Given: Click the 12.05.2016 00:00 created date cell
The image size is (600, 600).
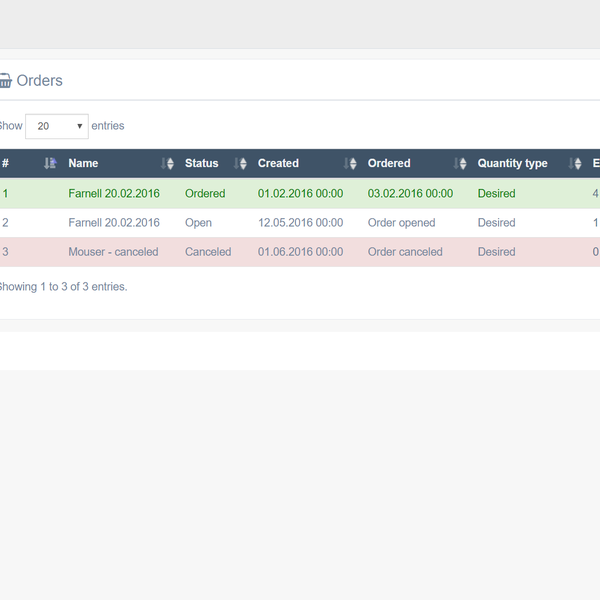Looking at the screenshot, I should tap(300, 223).
